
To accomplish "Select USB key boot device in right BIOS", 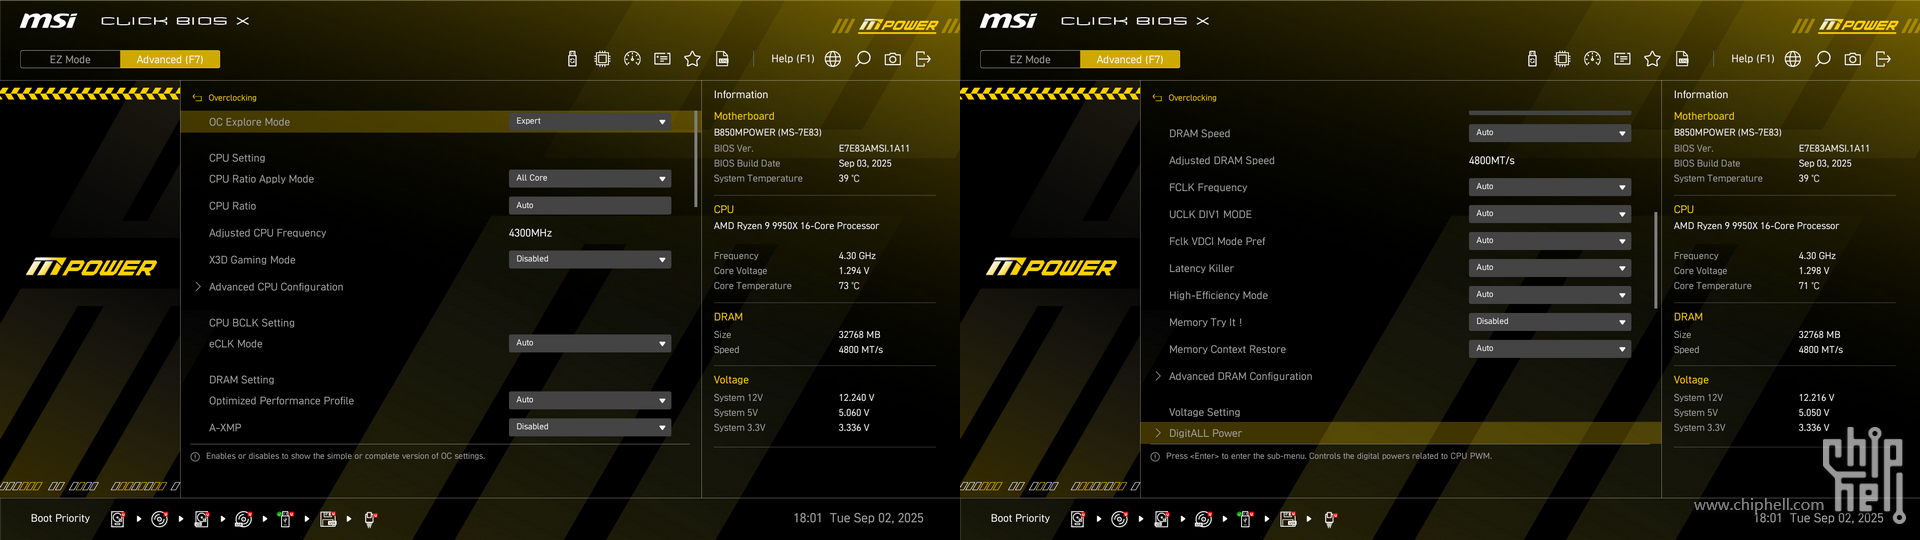I will point(1245,519).
